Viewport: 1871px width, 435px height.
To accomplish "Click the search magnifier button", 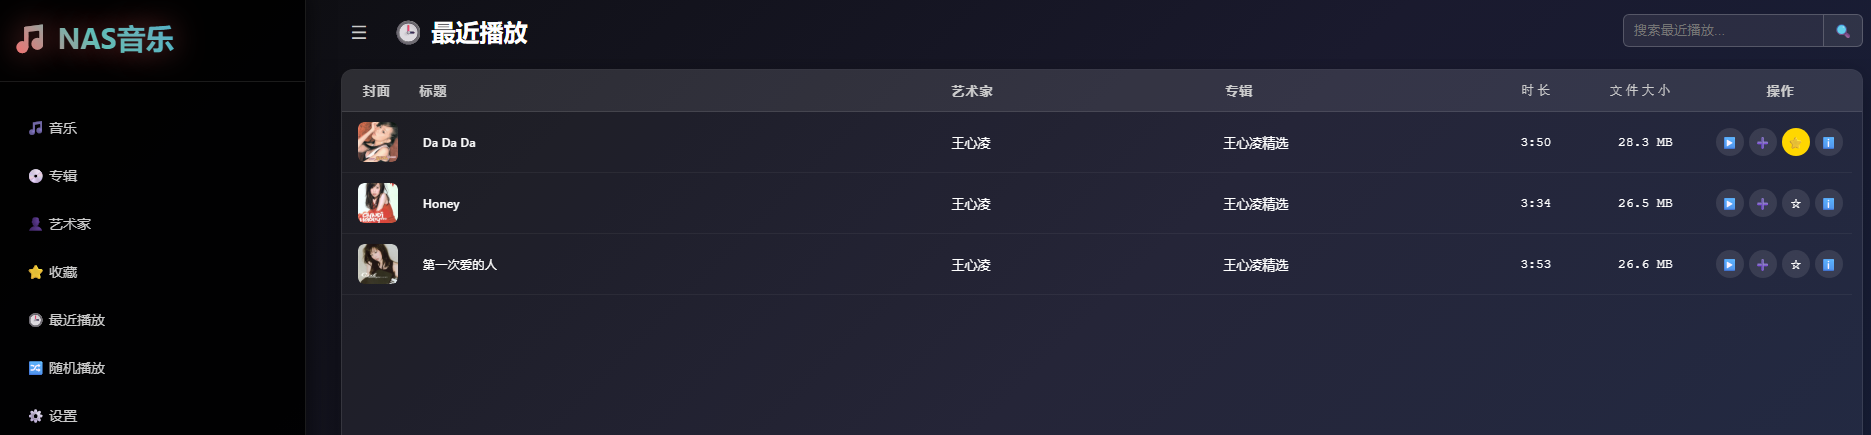I will (x=1842, y=31).
